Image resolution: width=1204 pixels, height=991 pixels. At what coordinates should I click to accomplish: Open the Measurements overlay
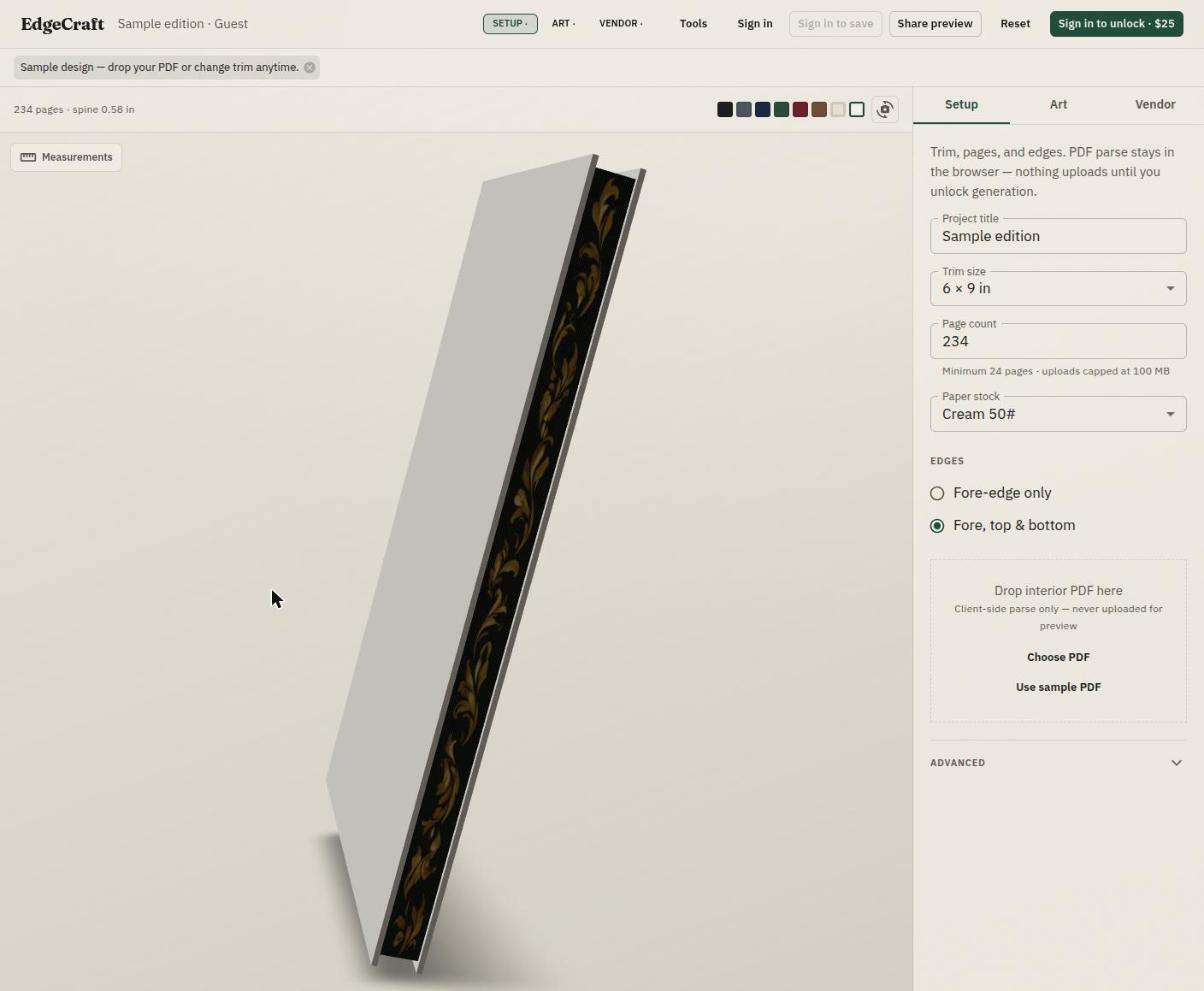point(66,157)
